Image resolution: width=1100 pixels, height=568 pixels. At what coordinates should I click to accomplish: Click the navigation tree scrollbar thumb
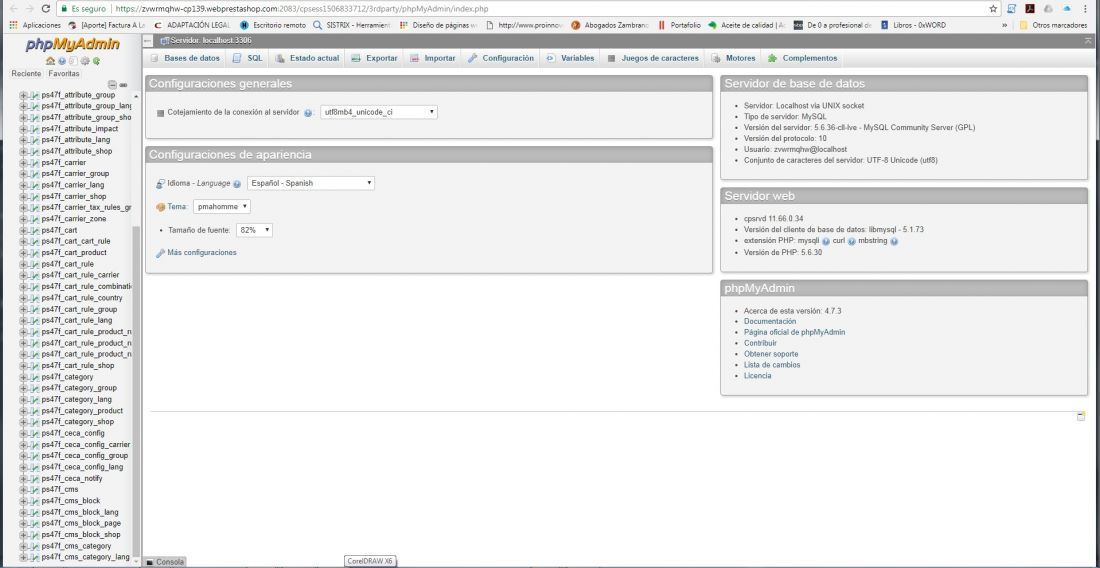(136, 393)
